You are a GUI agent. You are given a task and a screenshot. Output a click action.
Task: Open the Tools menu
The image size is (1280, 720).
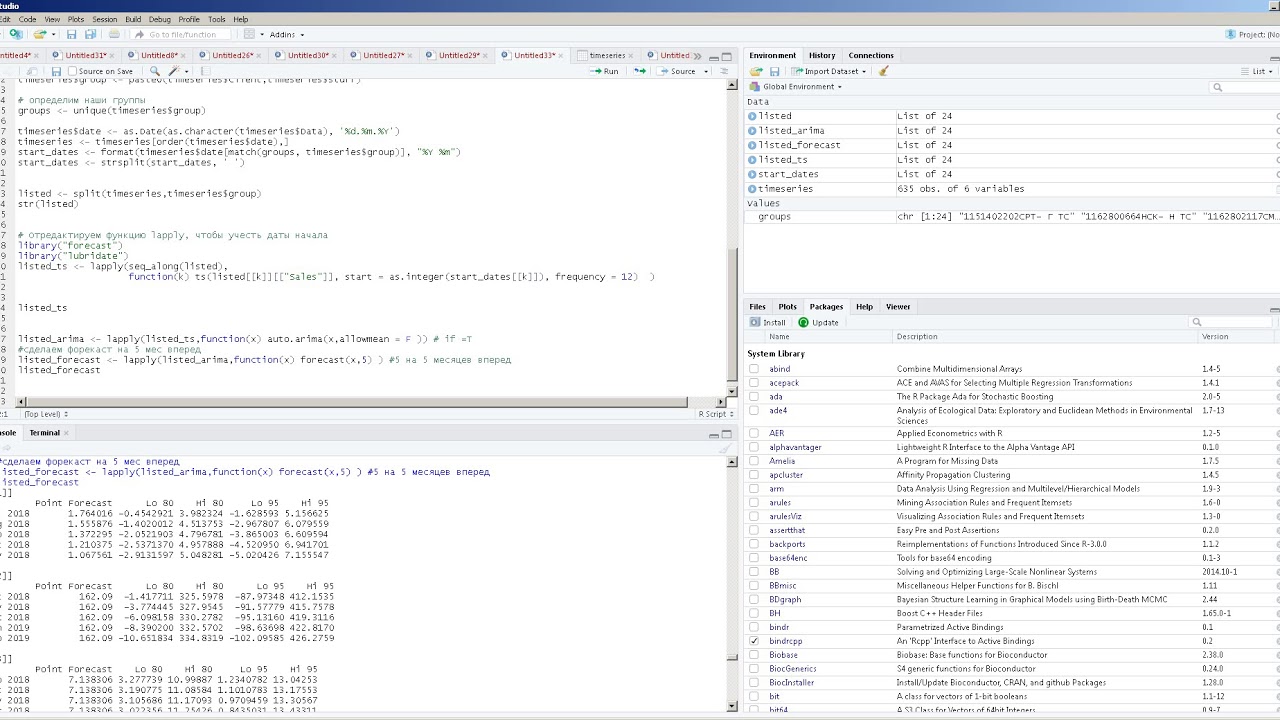click(x=216, y=19)
